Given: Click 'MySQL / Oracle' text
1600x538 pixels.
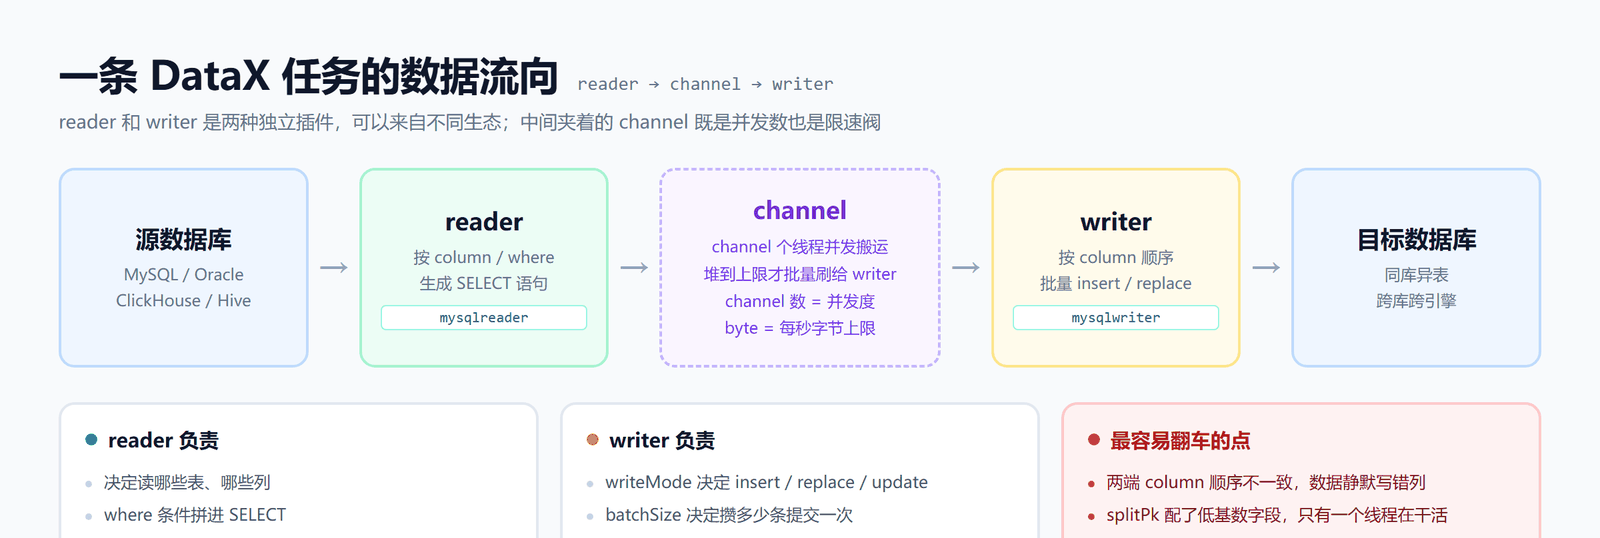Looking at the screenshot, I should click(x=184, y=274).
